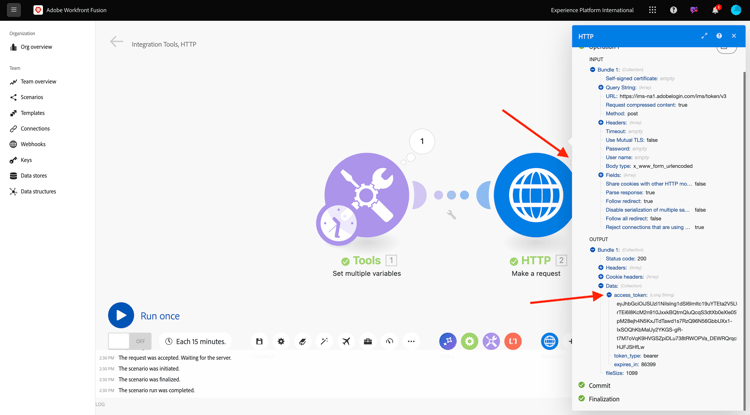Click the URL value ims-na1.adobelogin.com
The image size is (750, 415).
673,96
